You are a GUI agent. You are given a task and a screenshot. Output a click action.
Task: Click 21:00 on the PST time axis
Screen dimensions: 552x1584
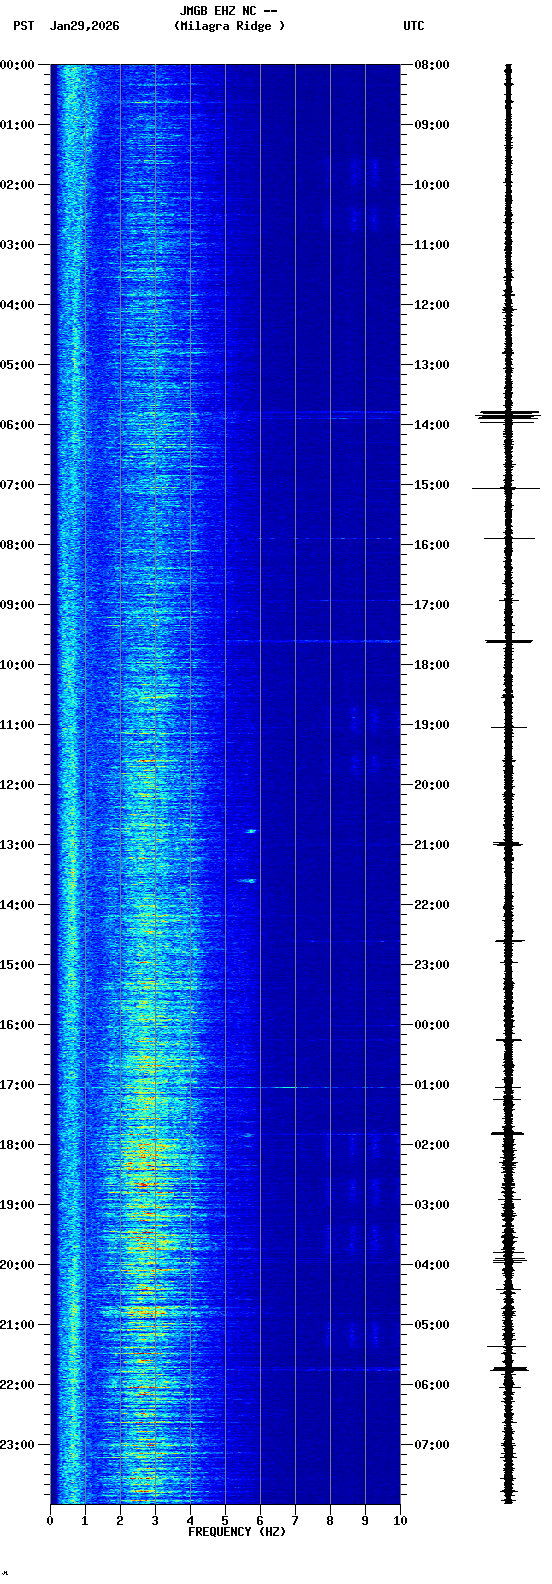tap(17, 1325)
